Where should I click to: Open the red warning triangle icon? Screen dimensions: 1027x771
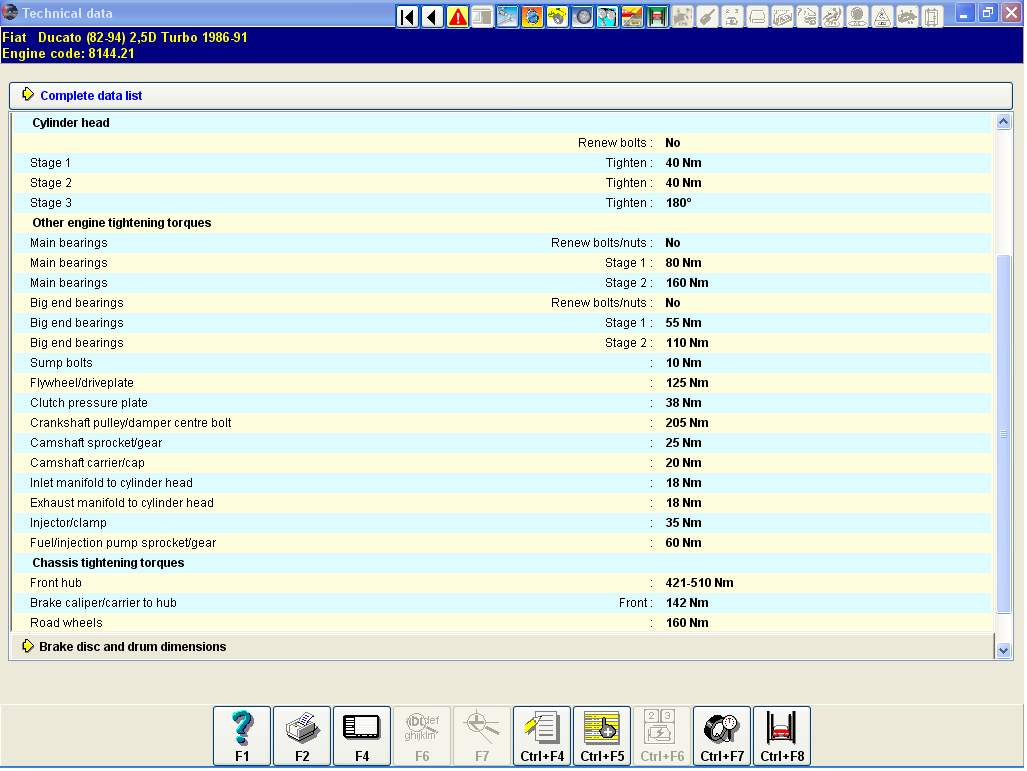(458, 16)
